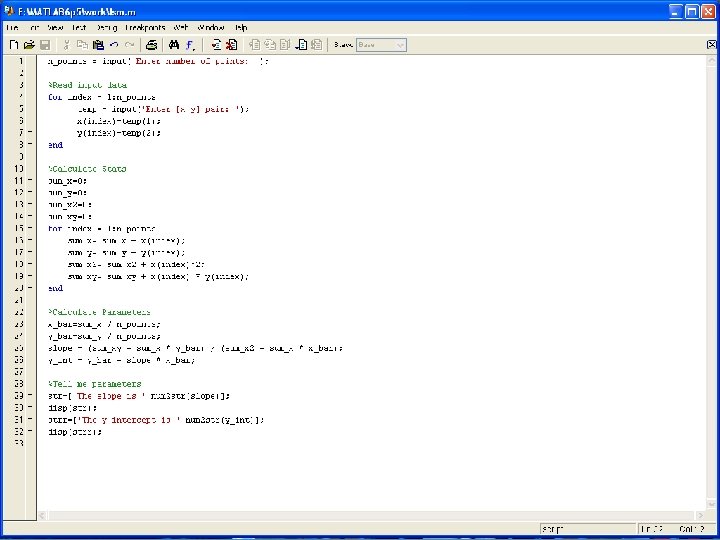The image size is (720, 540).
Task: Click the 'script' status bar field
Action: [587, 529]
